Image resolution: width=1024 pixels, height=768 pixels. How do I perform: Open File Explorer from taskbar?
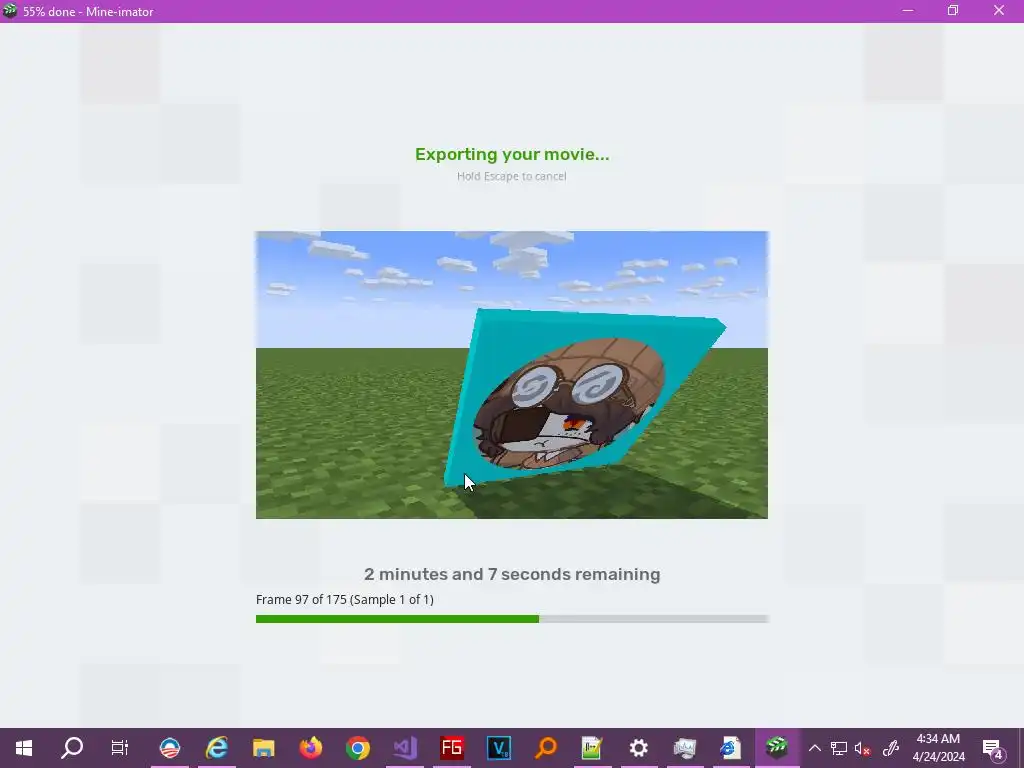coord(264,748)
